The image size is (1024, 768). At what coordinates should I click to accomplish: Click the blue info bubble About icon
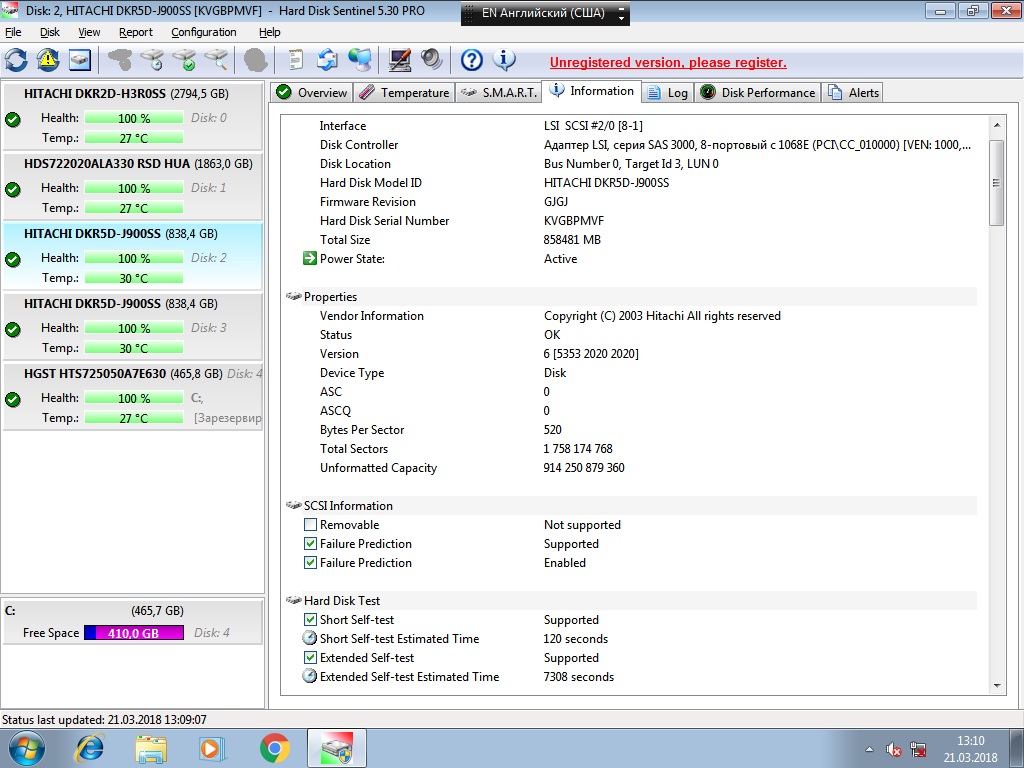coord(504,60)
